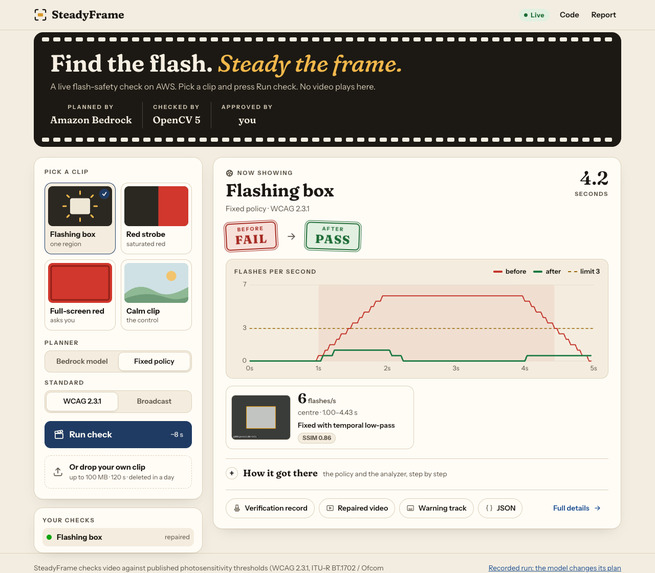Image resolution: width=655 pixels, height=573 pixels.
Task: Open the Recorded run footer link
Action: 555,568
